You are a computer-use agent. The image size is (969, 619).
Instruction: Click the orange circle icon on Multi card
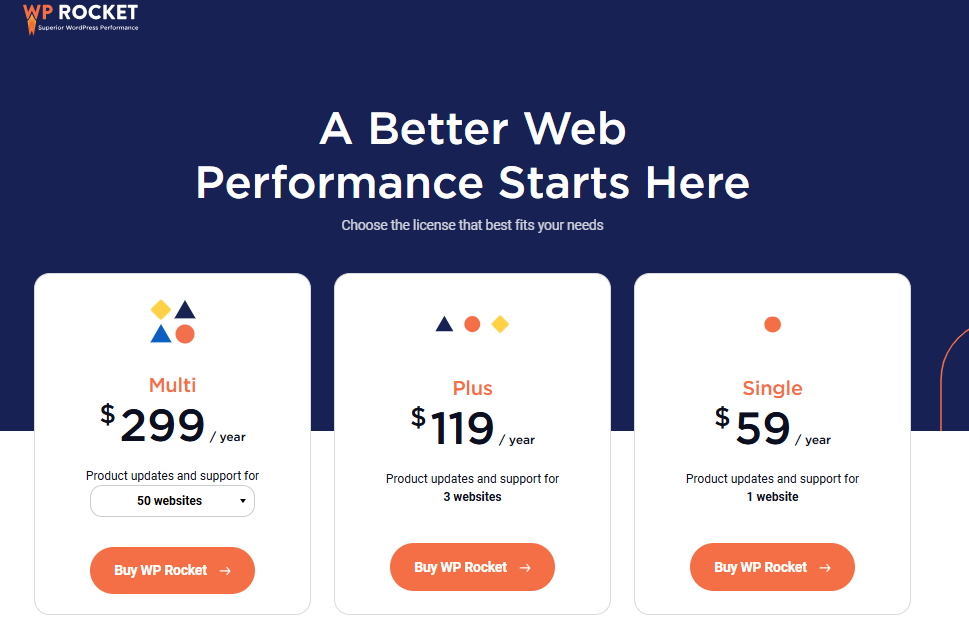185,334
